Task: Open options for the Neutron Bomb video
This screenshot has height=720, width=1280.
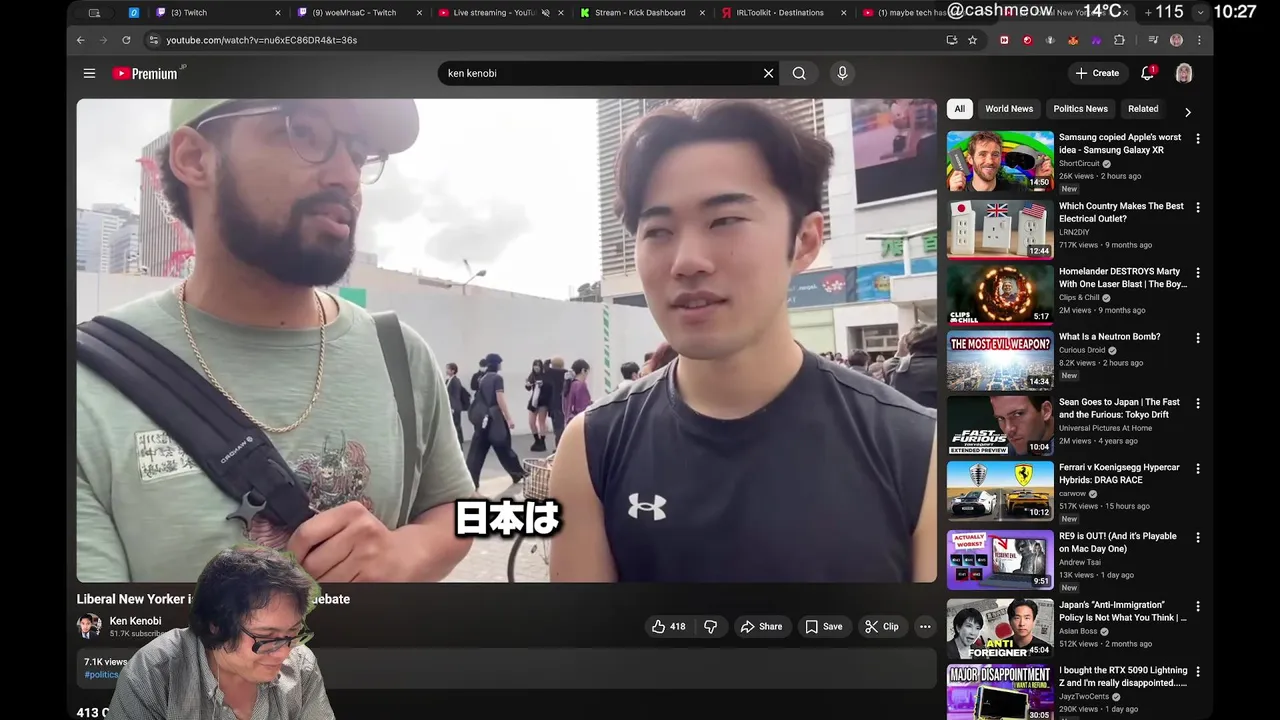Action: pyautogui.click(x=1198, y=339)
